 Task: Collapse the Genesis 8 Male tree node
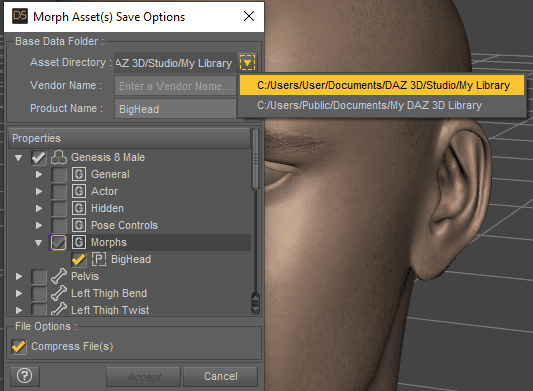(18, 158)
